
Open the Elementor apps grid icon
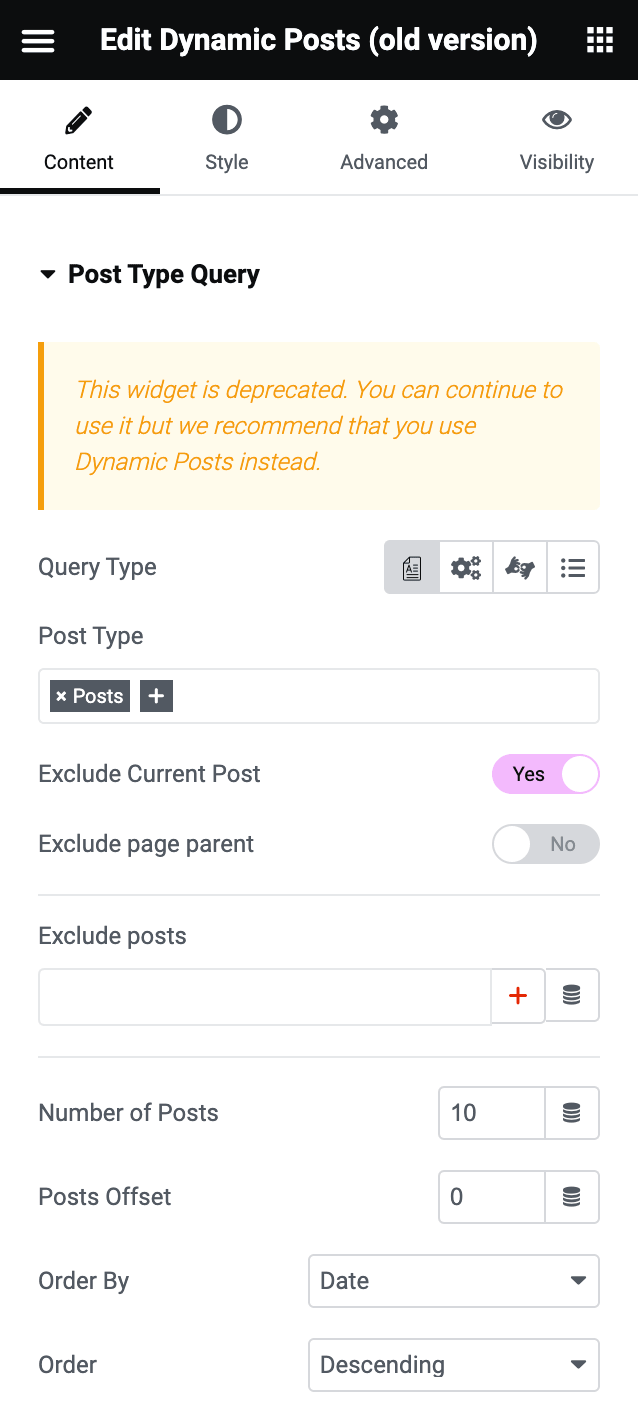[599, 39]
